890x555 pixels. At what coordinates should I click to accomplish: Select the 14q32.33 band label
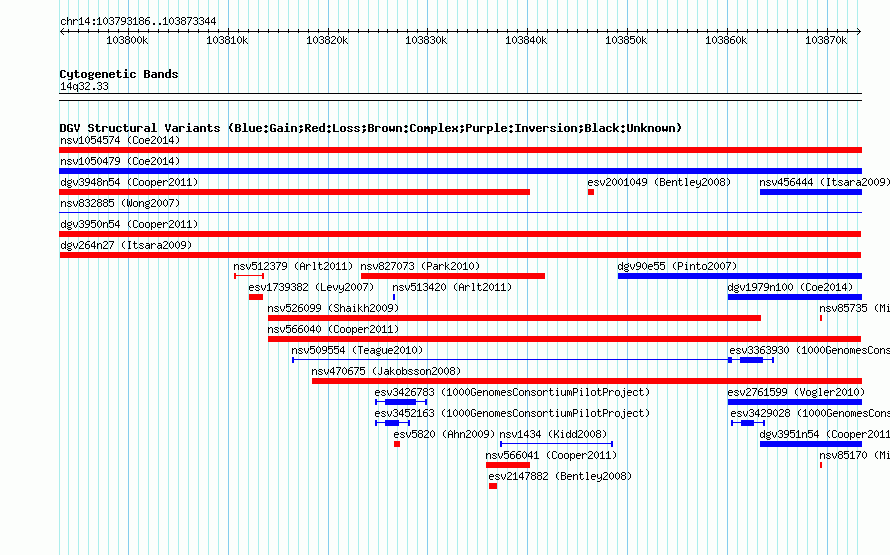tap(84, 86)
